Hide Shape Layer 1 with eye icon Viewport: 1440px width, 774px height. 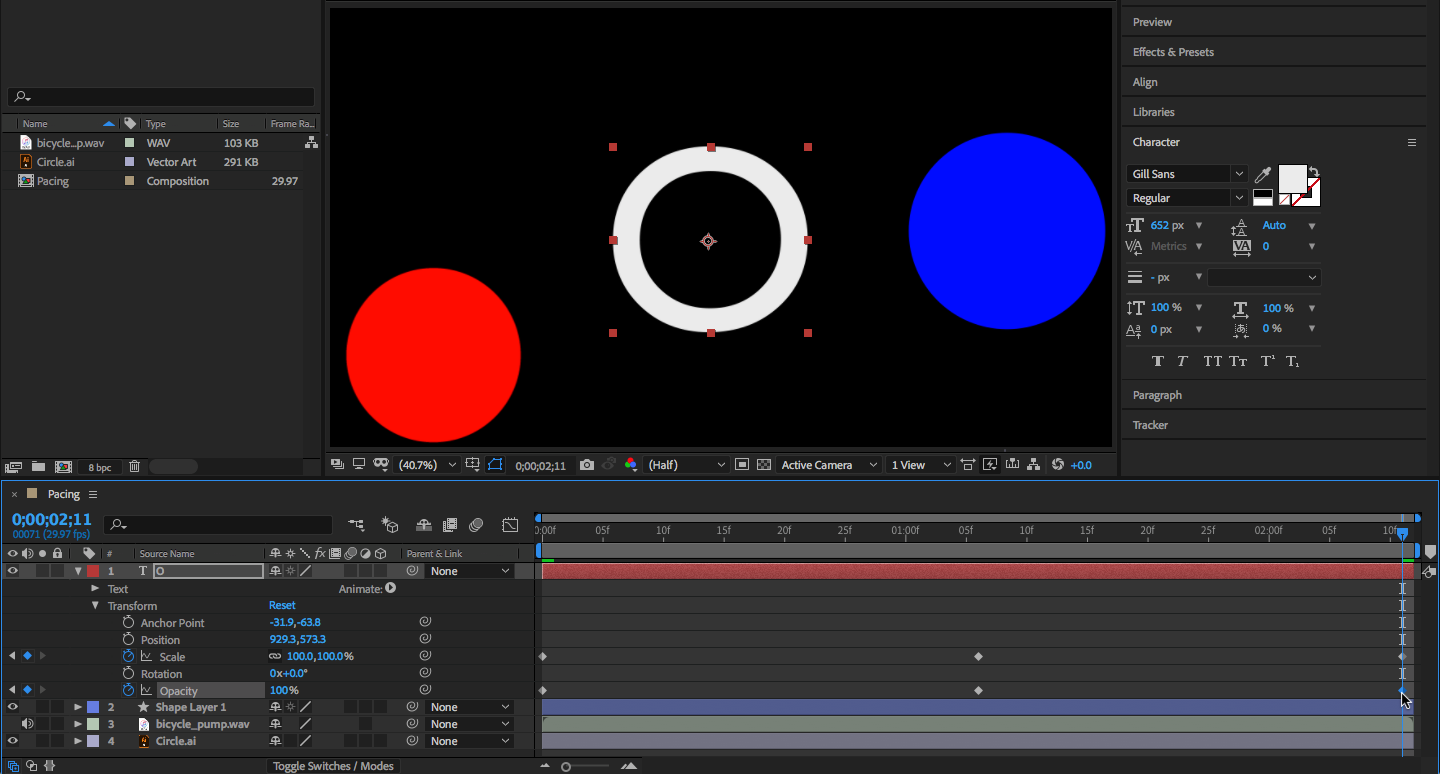coord(13,707)
